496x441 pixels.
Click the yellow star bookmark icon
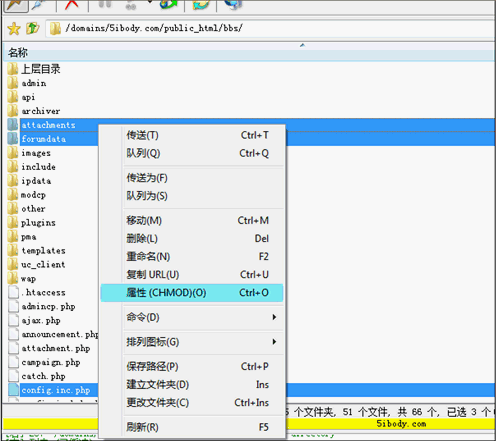14,29
